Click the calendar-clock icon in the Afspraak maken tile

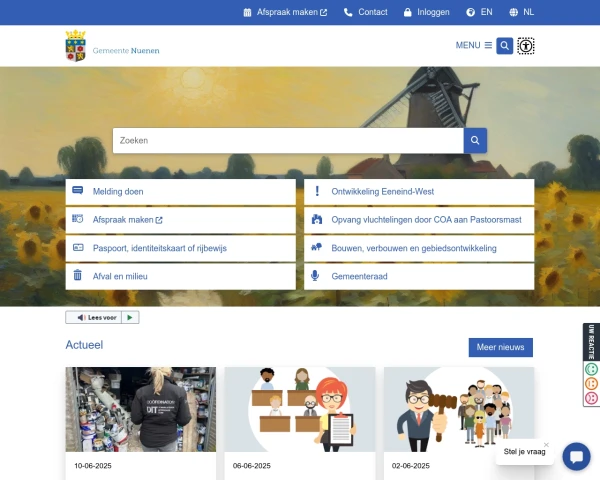coord(78,219)
